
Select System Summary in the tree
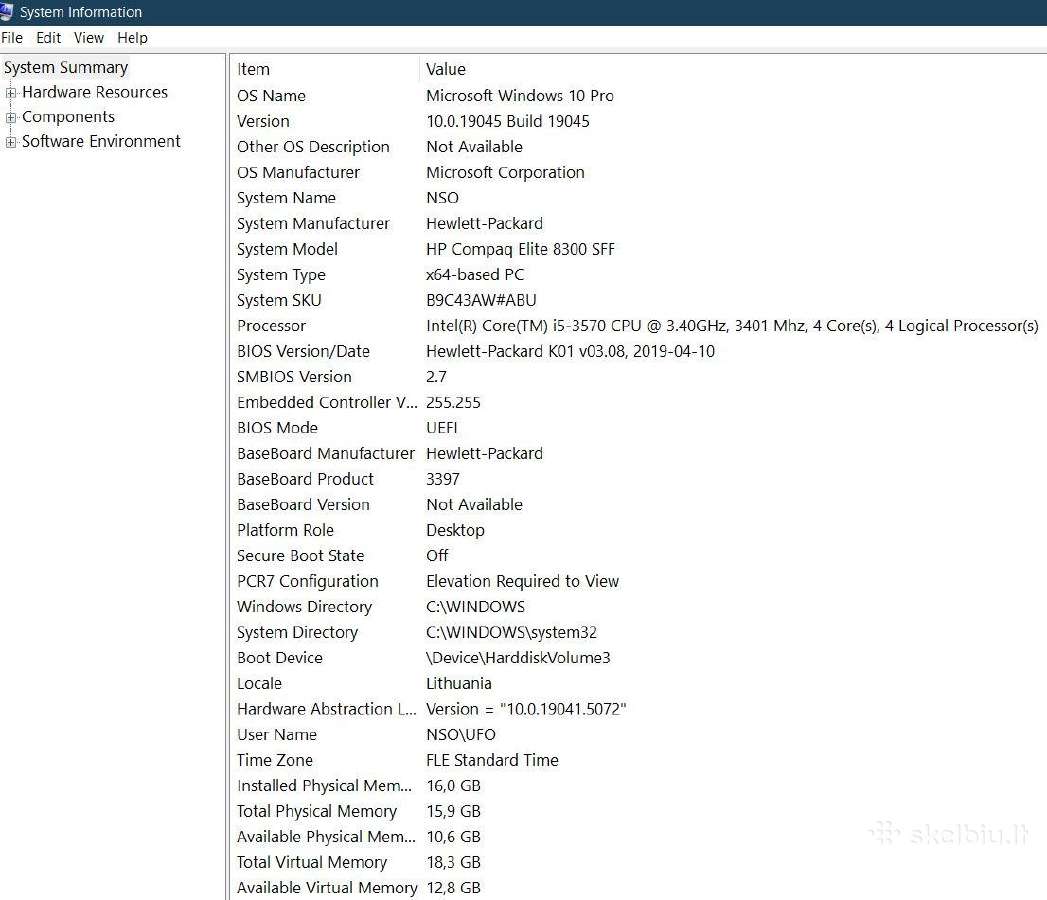(x=65, y=67)
